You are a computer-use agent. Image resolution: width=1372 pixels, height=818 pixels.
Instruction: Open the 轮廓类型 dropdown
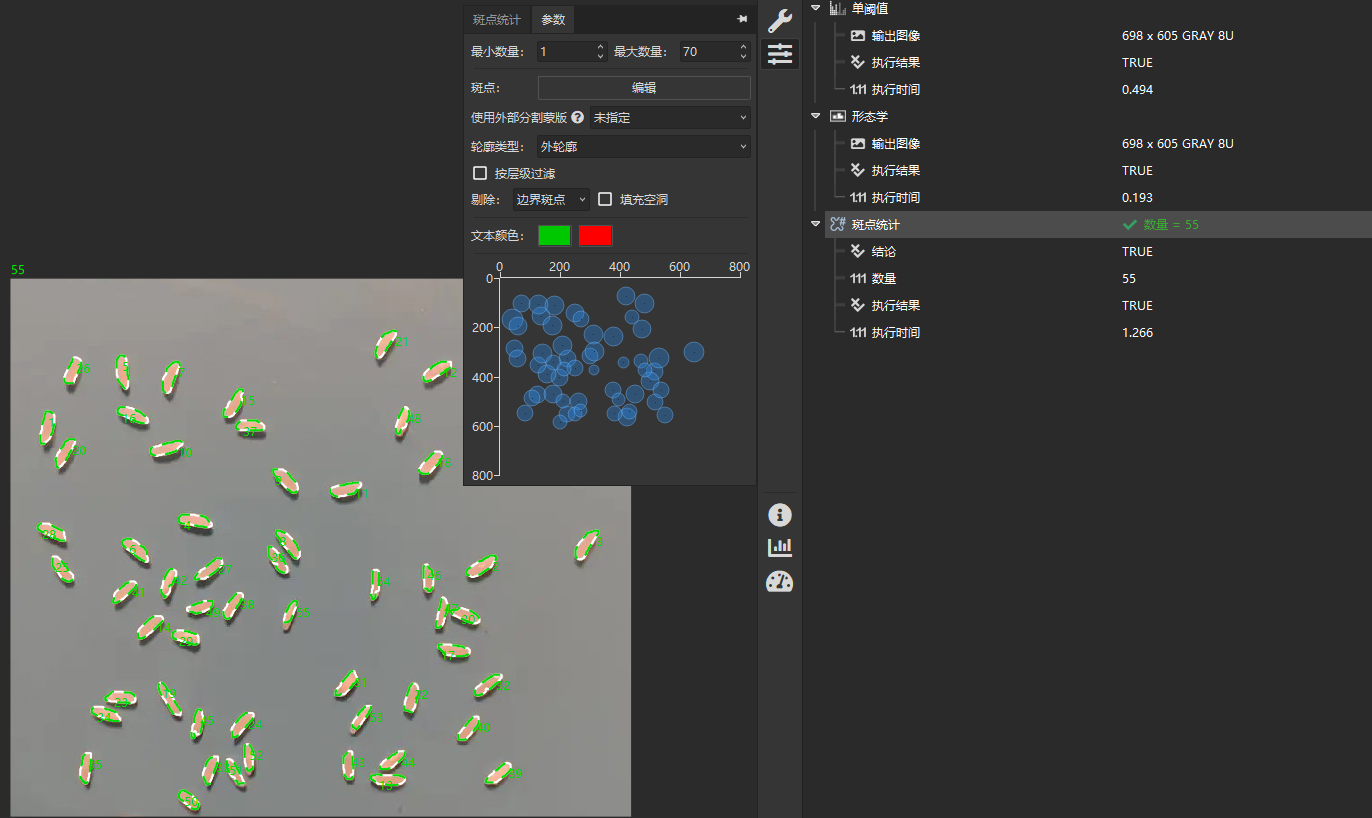click(643, 147)
